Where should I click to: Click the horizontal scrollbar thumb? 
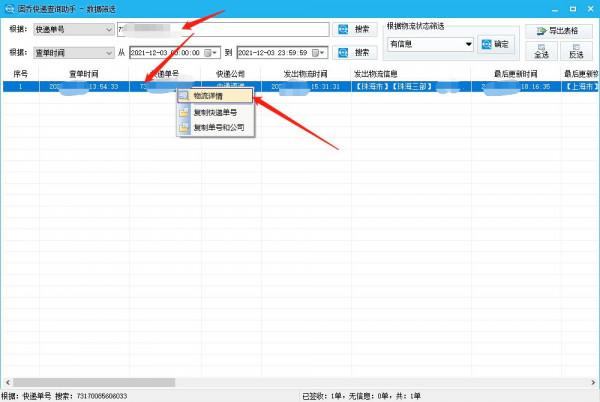(94, 382)
